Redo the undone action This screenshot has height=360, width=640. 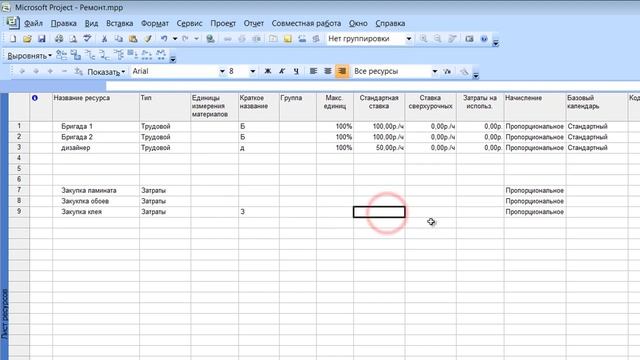pyautogui.click(x=185, y=39)
